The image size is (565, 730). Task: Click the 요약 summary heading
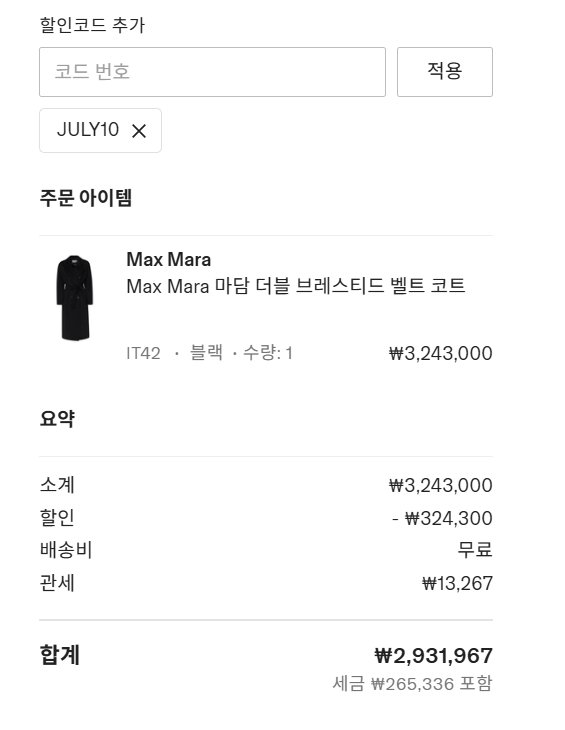[57, 418]
